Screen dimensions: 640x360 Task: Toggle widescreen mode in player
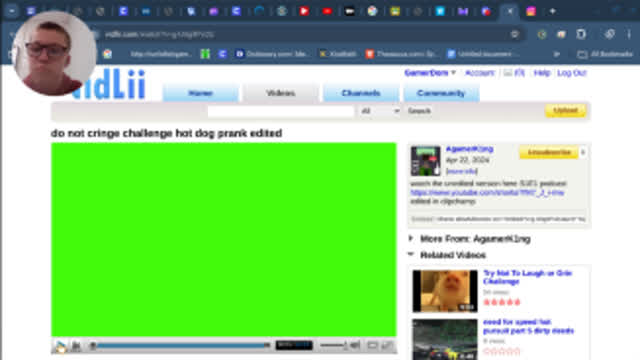372,345
